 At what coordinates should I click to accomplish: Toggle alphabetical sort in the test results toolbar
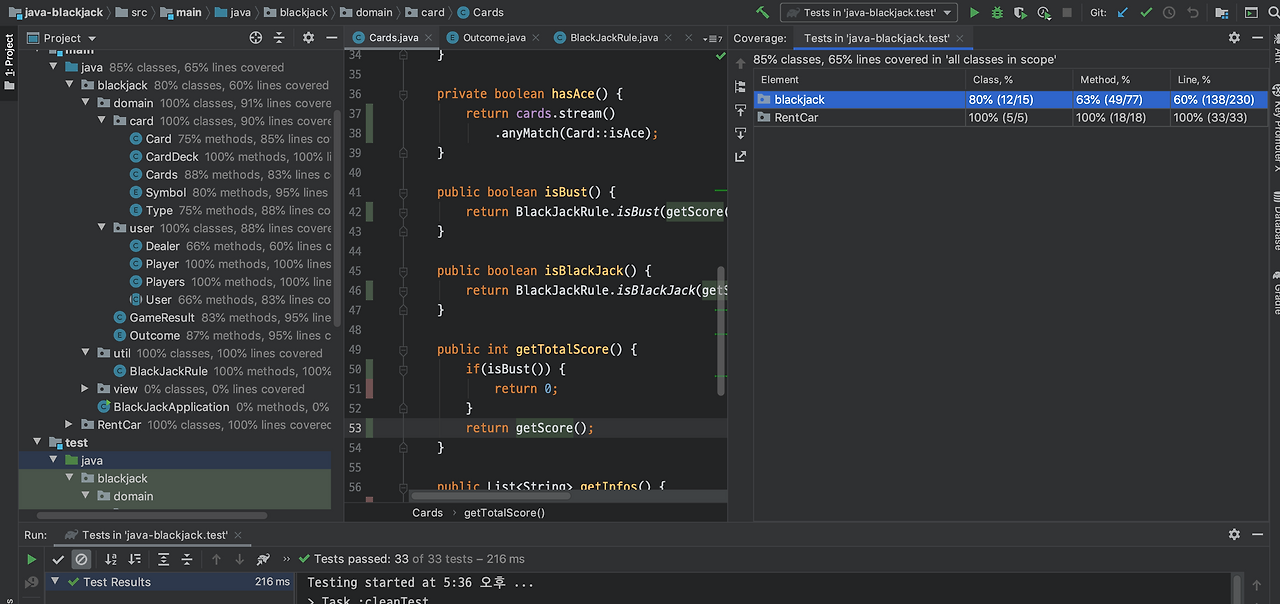111,559
